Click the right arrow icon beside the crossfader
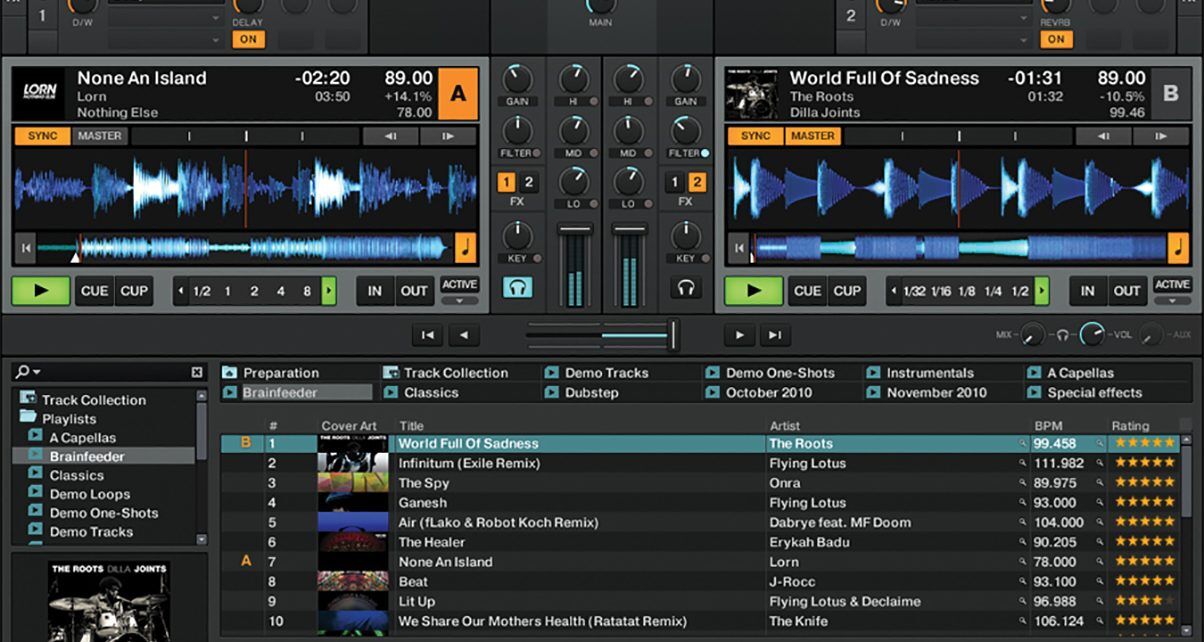The height and width of the screenshot is (642, 1204). click(739, 335)
